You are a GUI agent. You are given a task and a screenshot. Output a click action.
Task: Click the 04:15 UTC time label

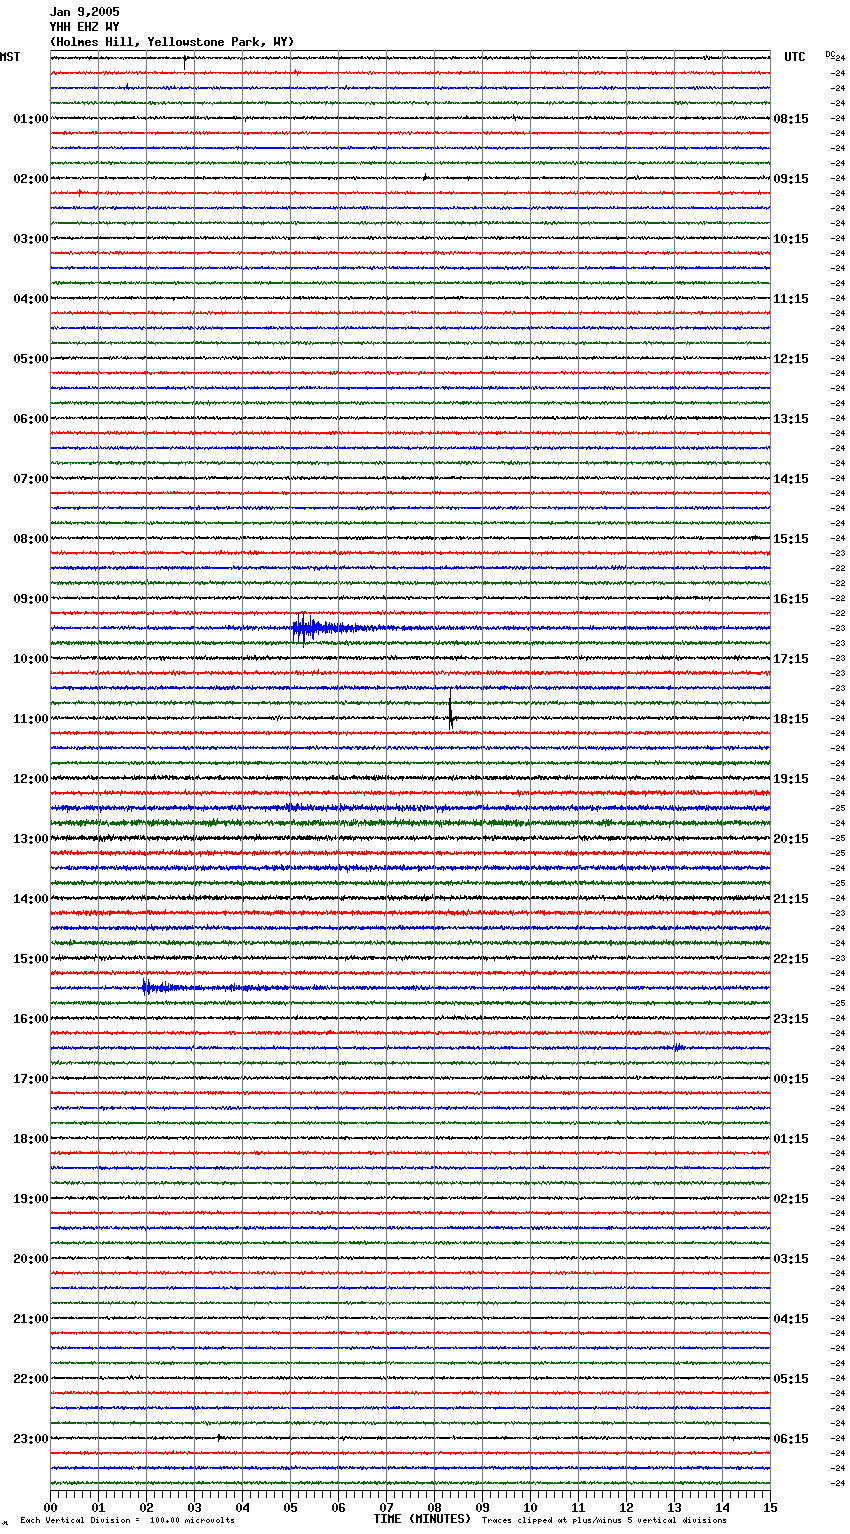point(791,1319)
